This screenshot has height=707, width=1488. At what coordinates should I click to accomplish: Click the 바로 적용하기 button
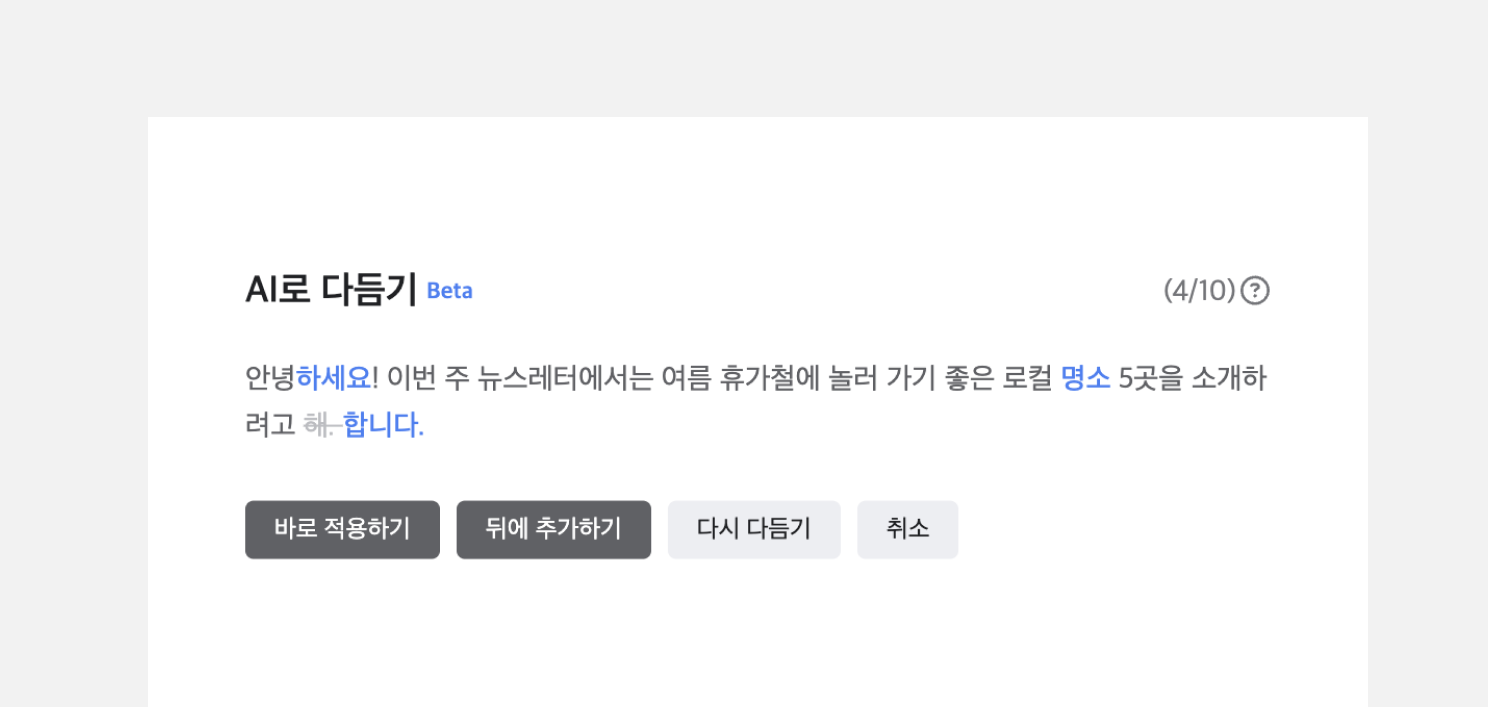342,529
